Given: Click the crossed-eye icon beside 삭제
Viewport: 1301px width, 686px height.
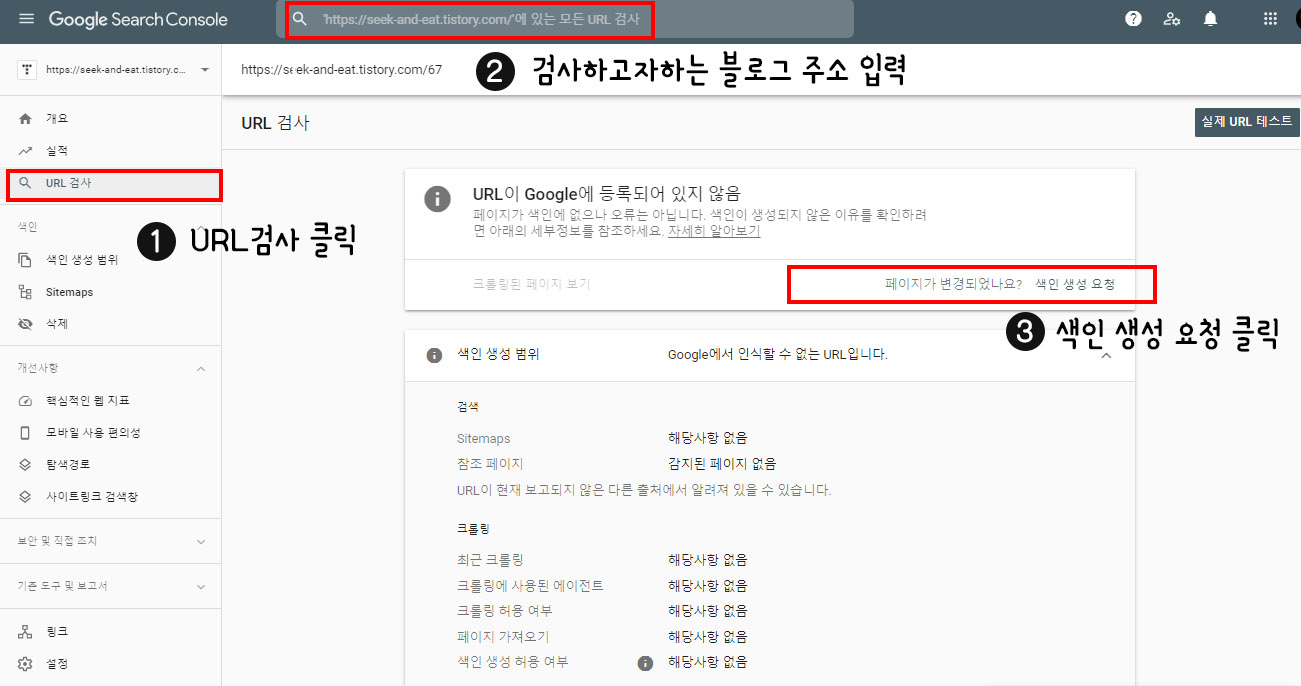Looking at the screenshot, I should tap(26, 324).
